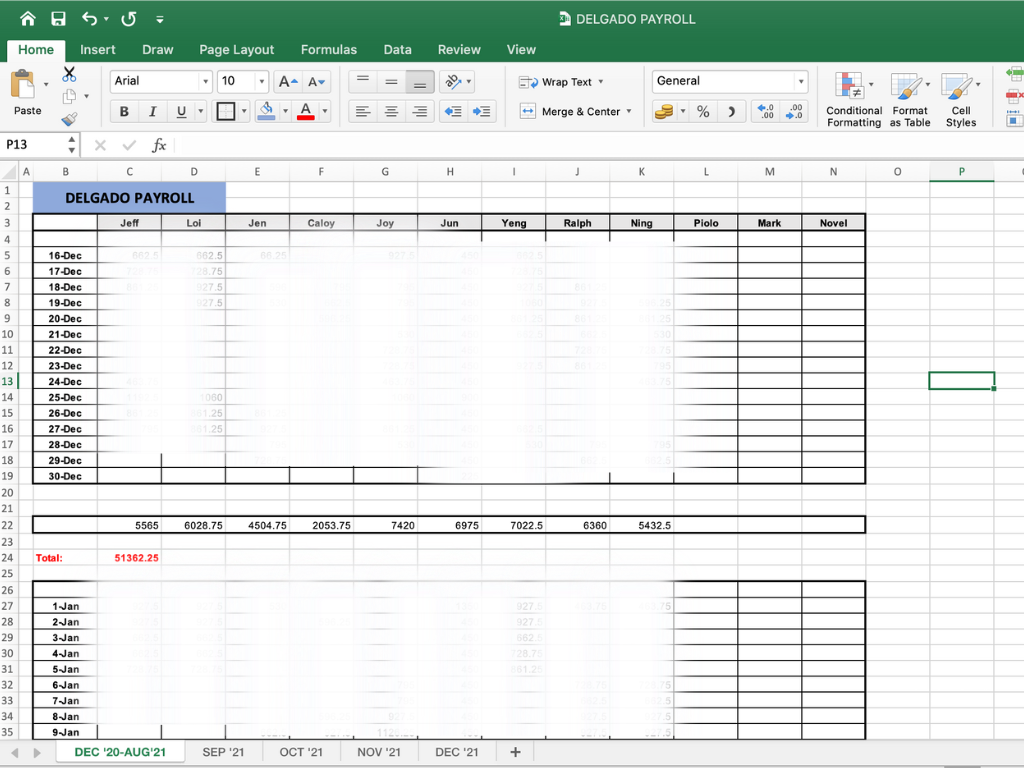Open Conditional Formatting

[x=854, y=99]
